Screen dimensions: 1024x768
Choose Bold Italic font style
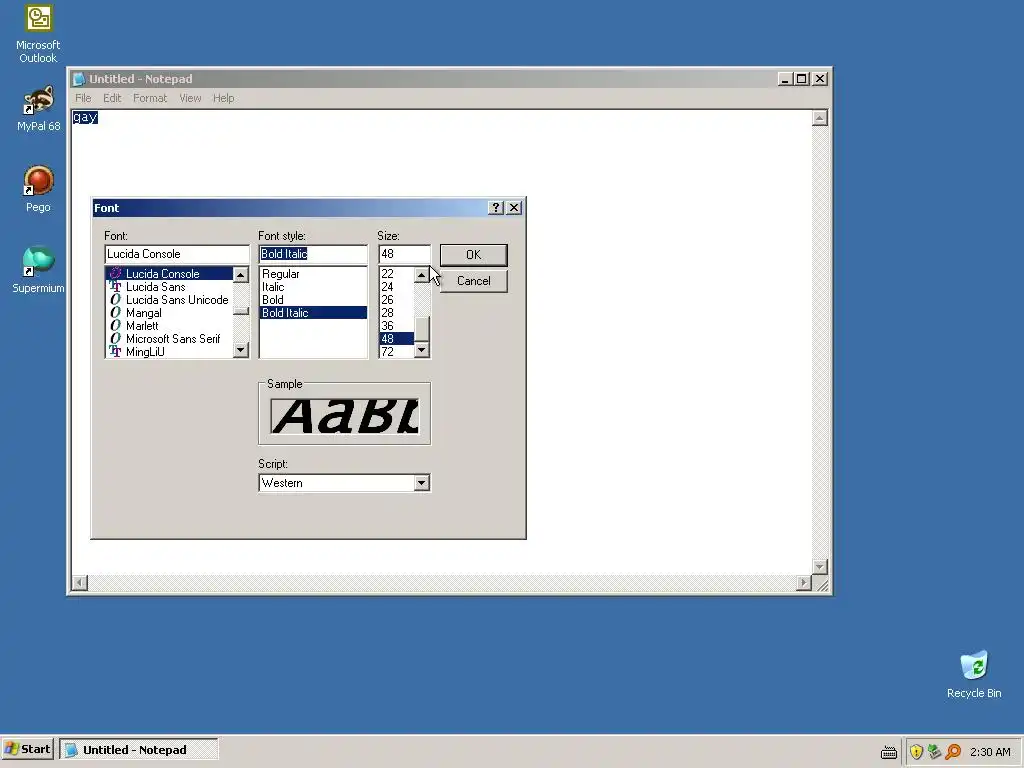point(313,313)
